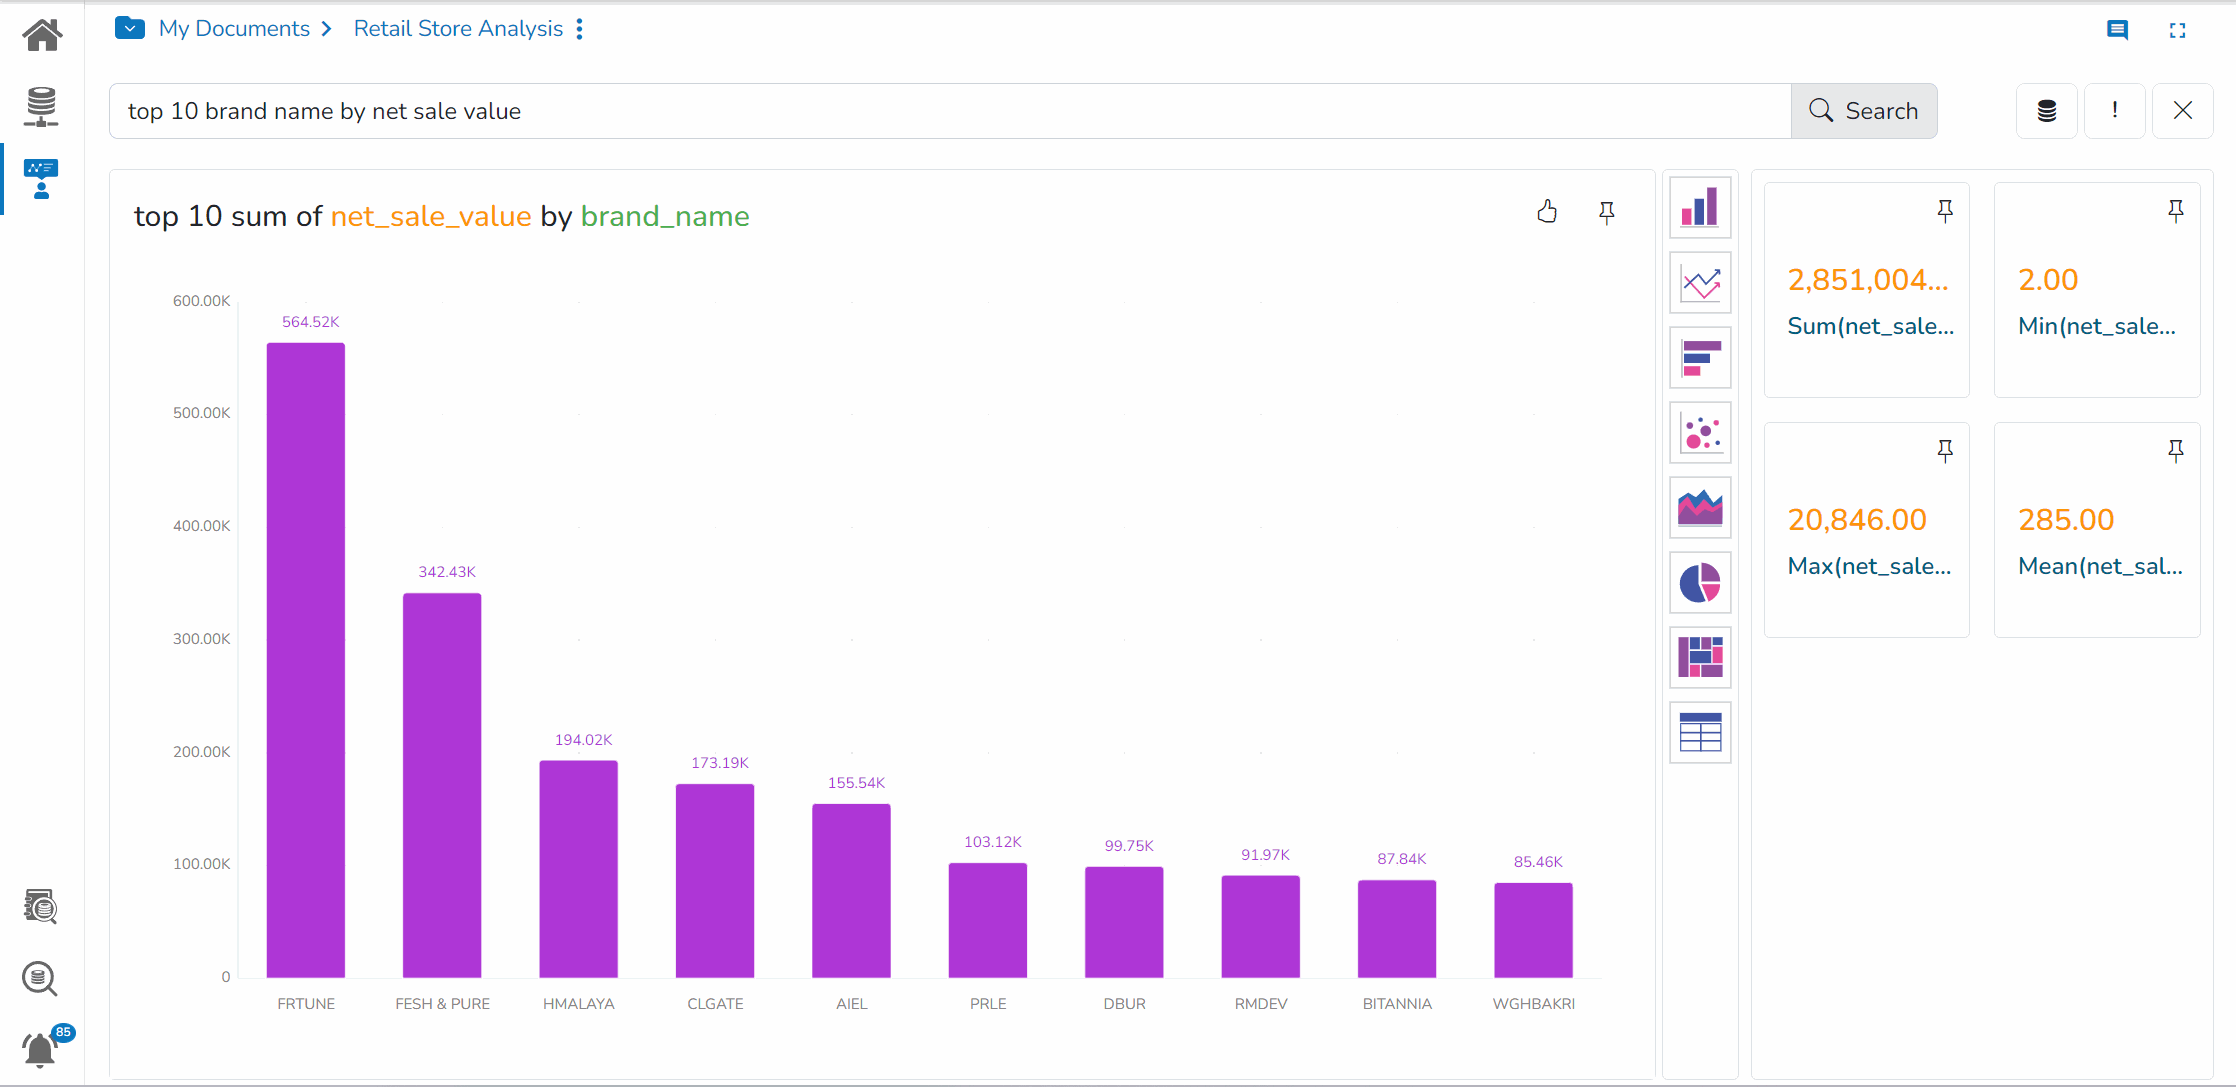Switch to column bar chart type
Screen dimensions: 2236x1087
[x=1700, y=207]
